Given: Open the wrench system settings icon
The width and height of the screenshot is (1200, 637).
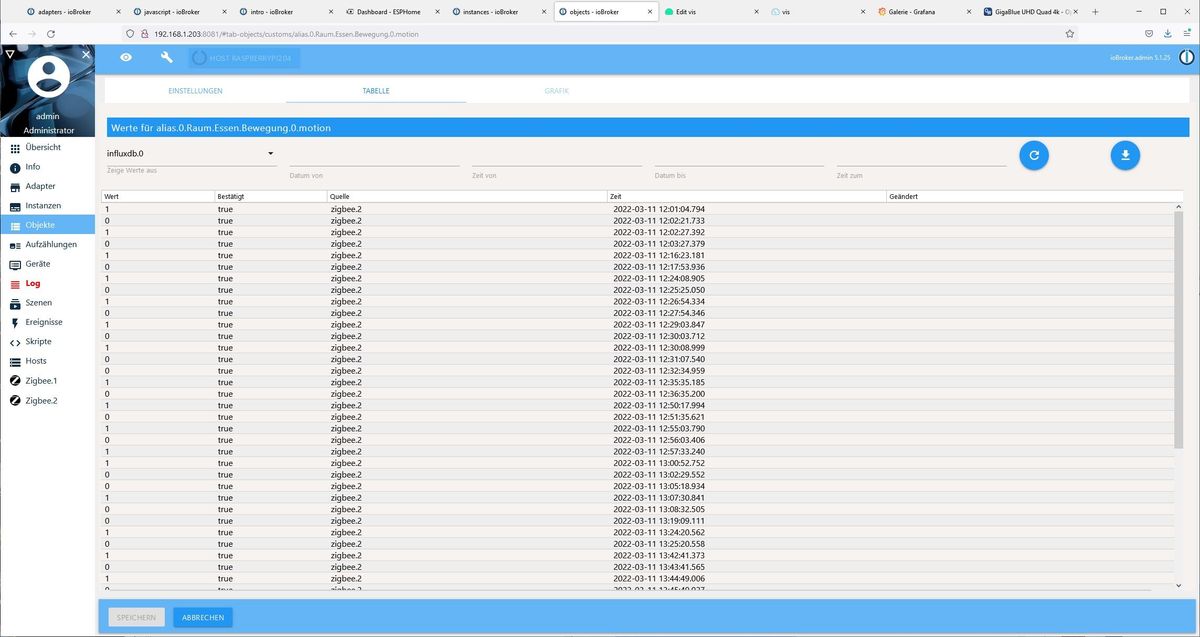Looking at the screenshot, I should (x=167, y=58).
